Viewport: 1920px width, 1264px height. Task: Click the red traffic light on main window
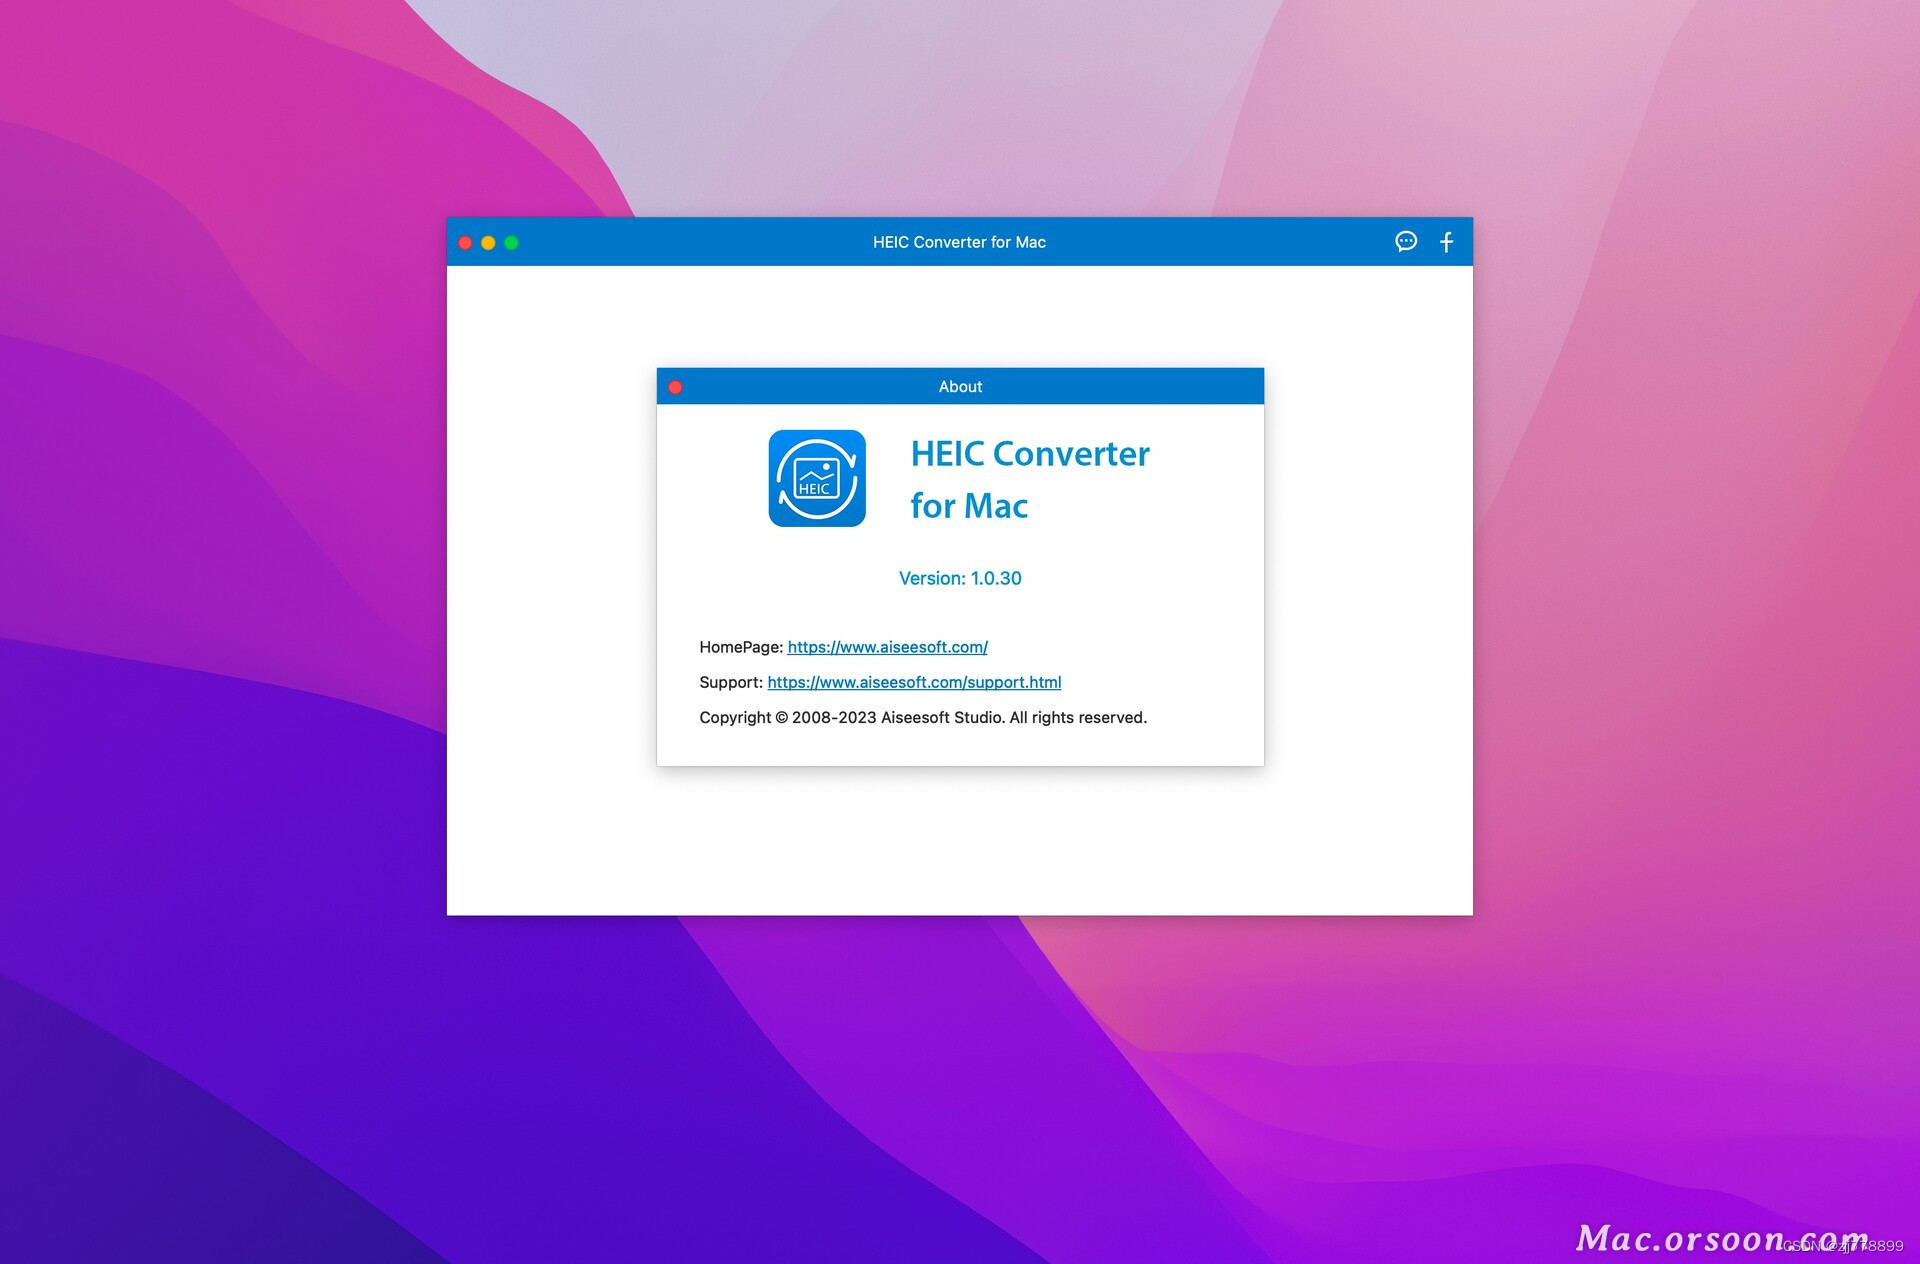(465, 242)
